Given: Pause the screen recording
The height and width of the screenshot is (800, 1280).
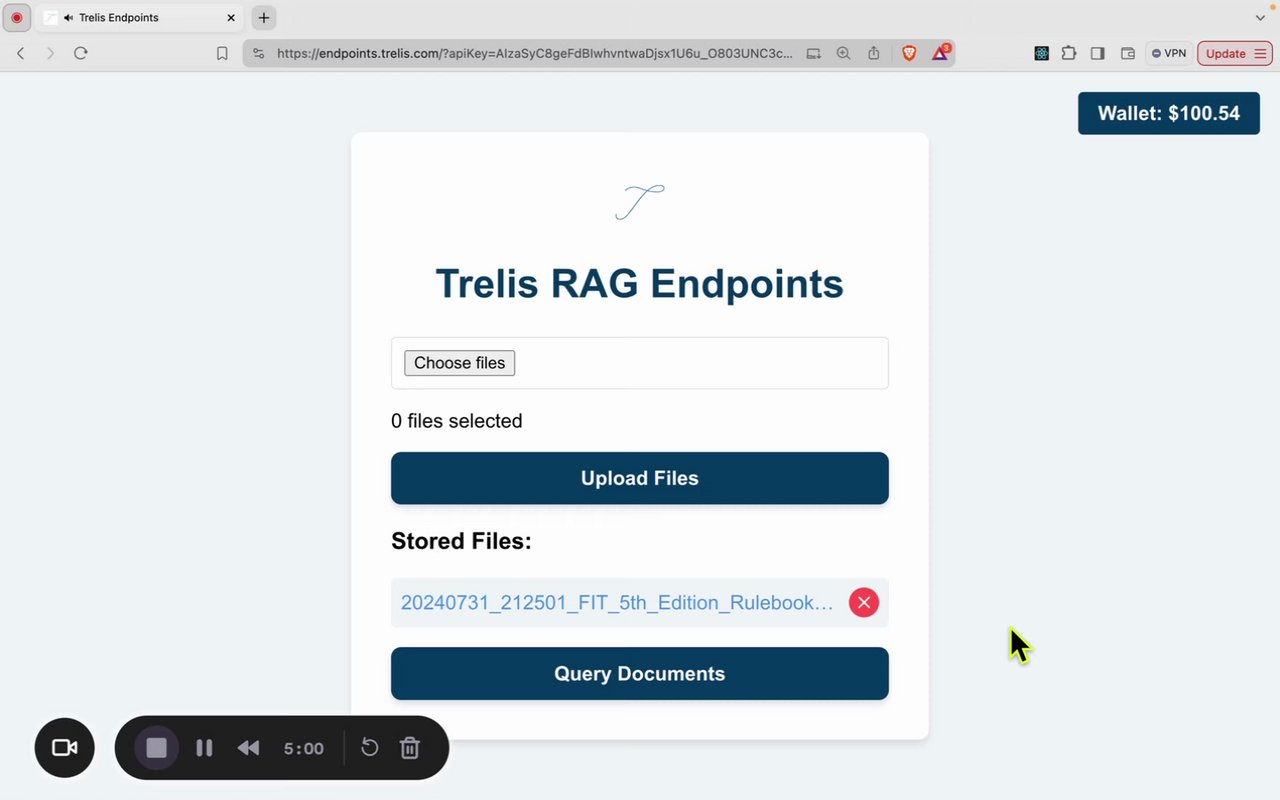Looking at the screenshot, I should coord(204,748).
